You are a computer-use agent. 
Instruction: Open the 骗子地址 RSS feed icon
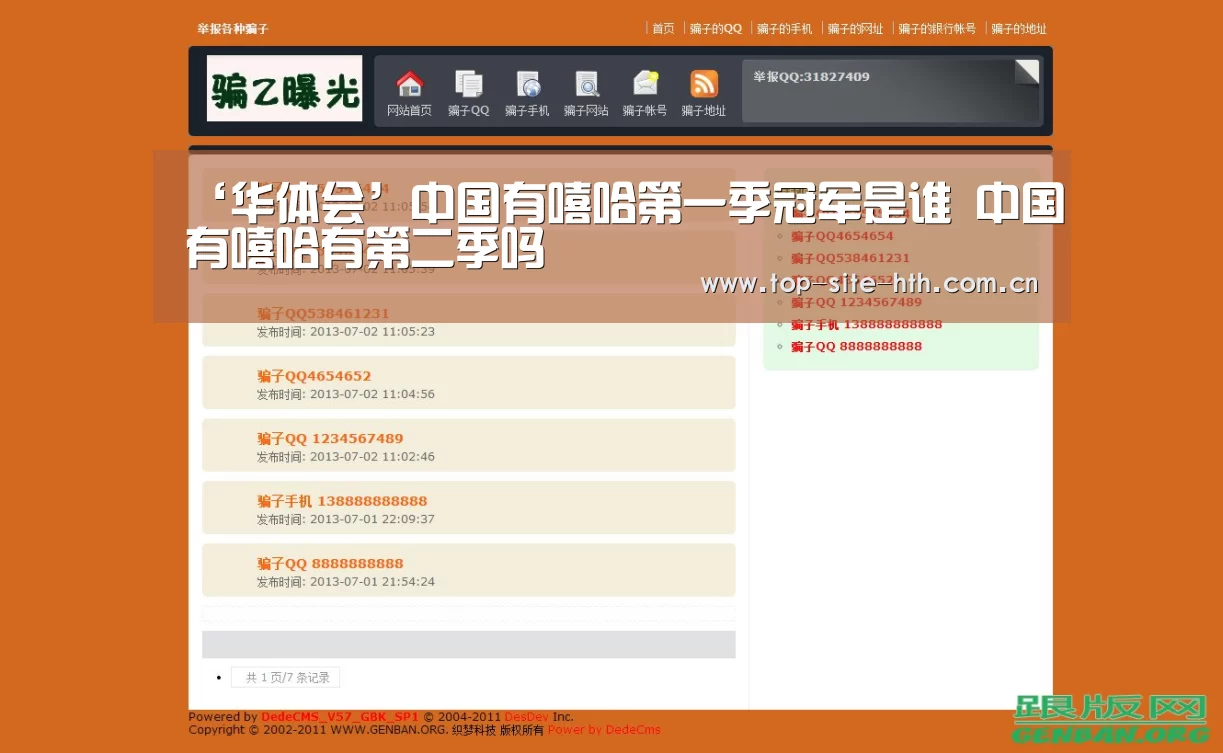(704, 84)
